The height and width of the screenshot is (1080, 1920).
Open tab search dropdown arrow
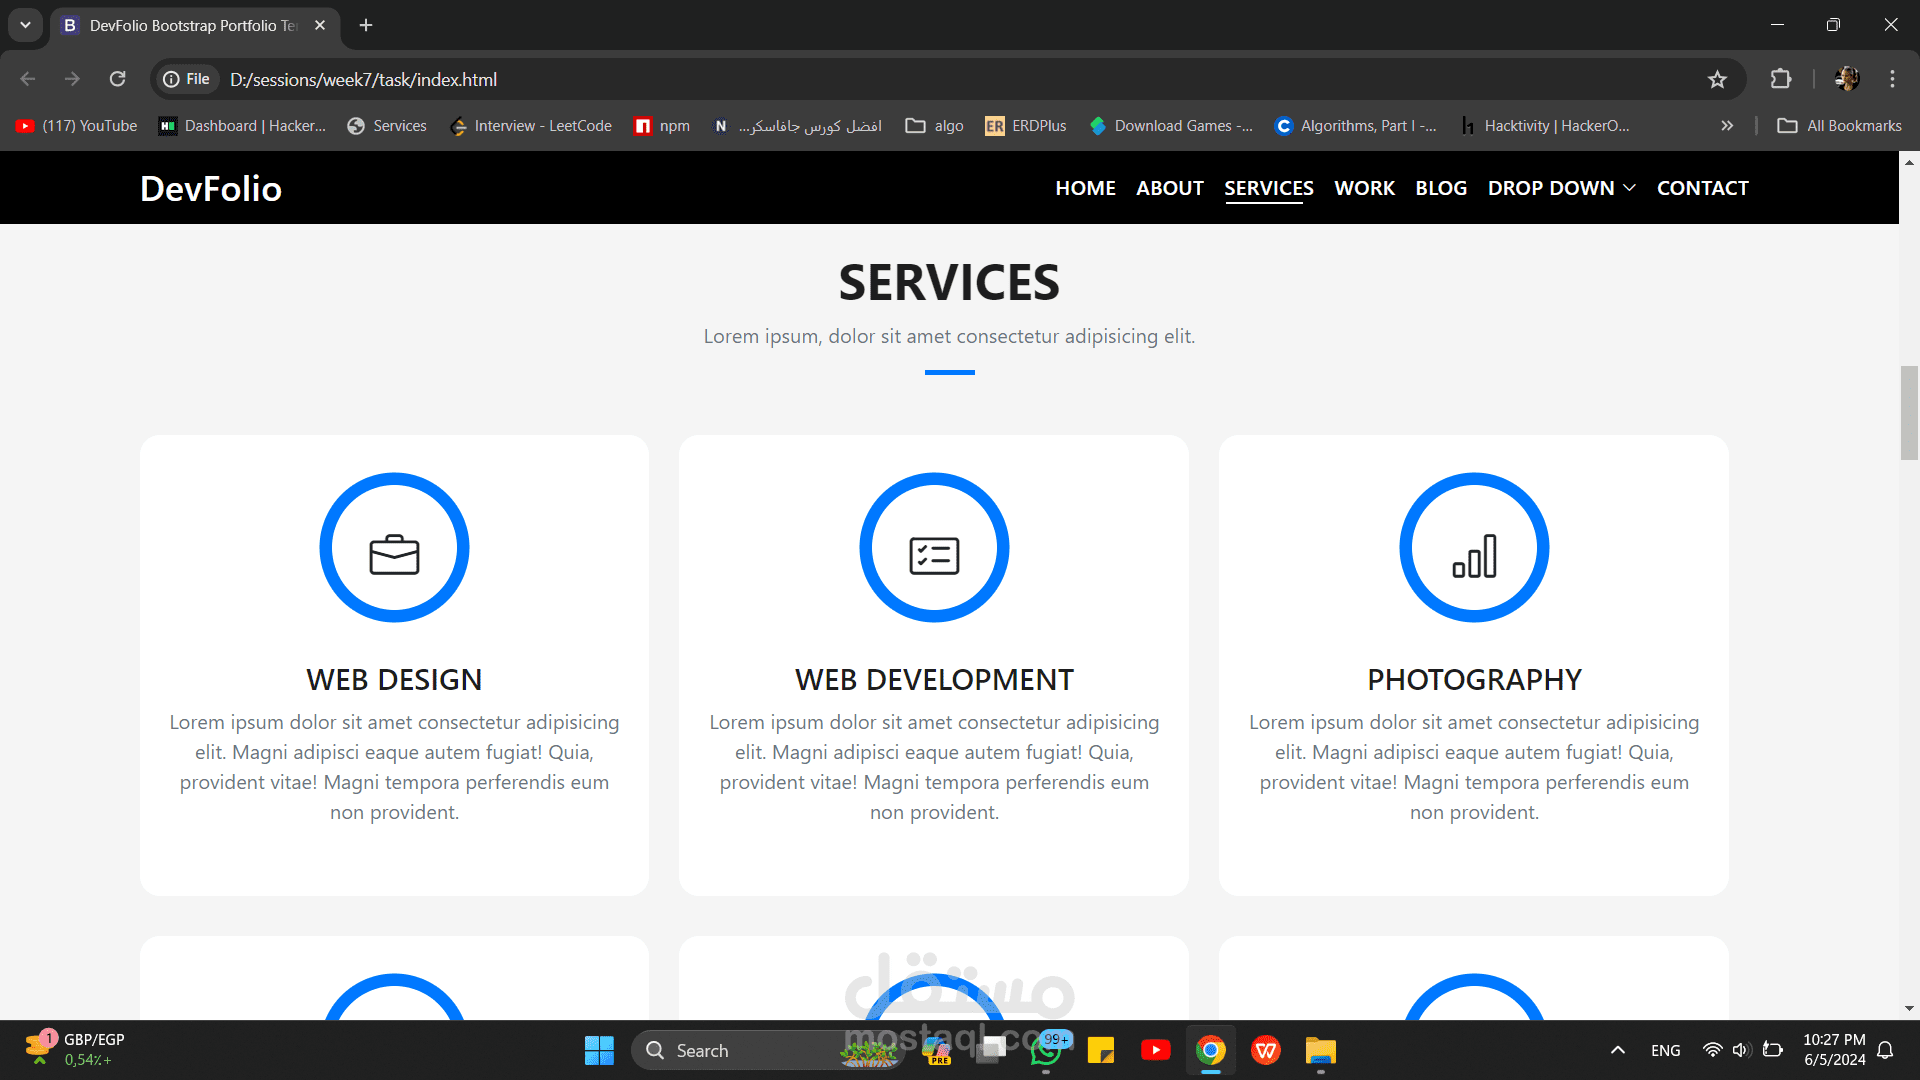click(x=25, y=25)
